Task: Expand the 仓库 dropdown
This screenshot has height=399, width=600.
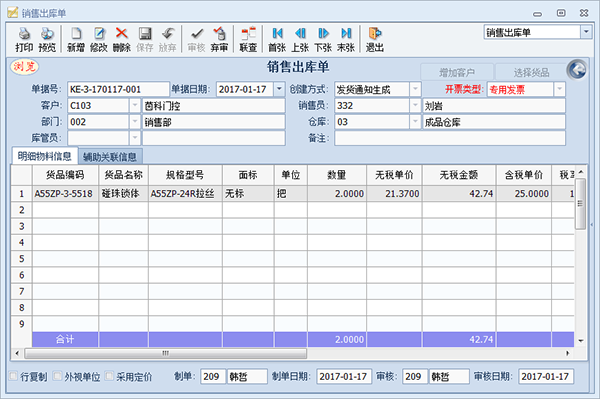Action: pyautogui.click(x=415, y=122)
